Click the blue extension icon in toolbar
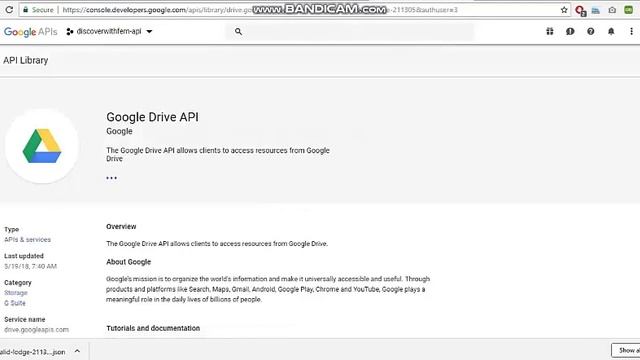The image size is (640, 360). (x=596, y=10)
